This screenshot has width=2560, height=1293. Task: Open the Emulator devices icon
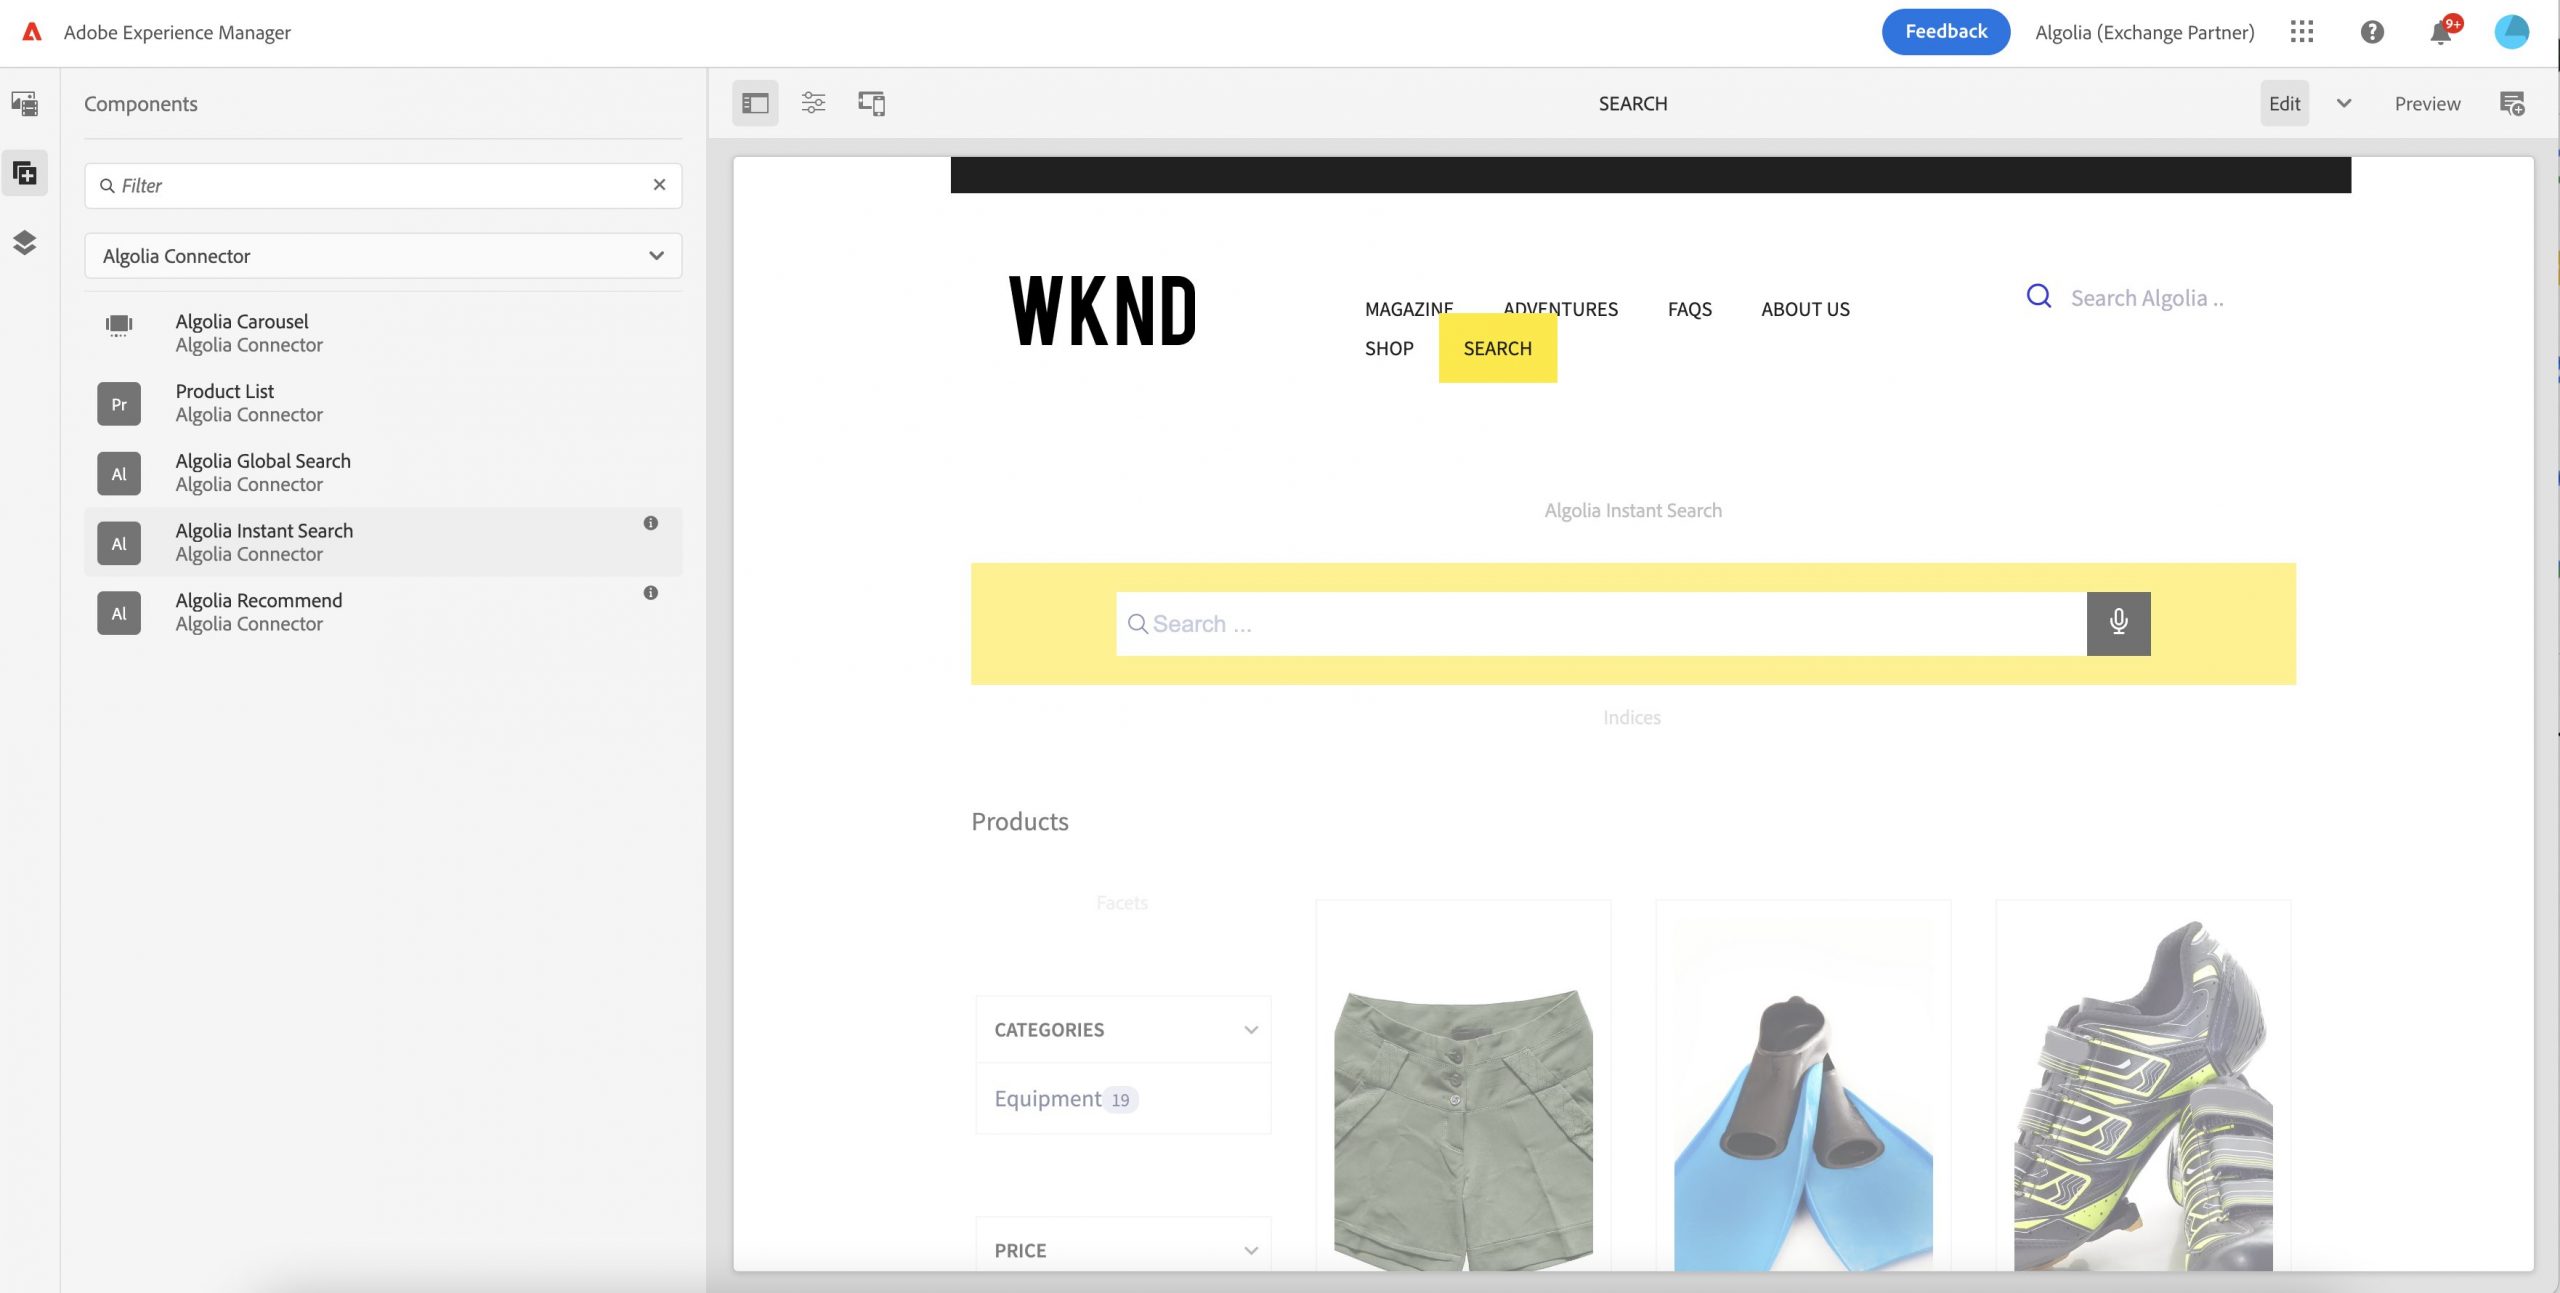(x=871, y=104)
